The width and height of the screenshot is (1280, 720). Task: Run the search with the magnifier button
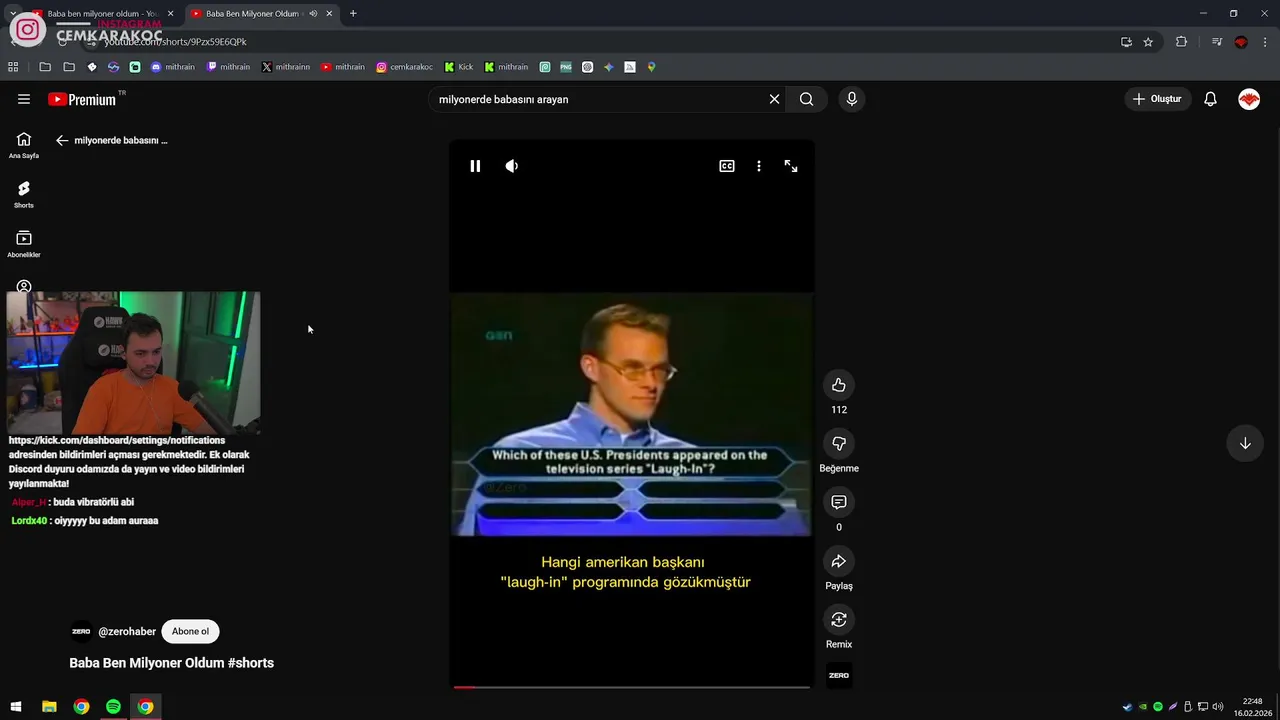click(x=806, y=99)
